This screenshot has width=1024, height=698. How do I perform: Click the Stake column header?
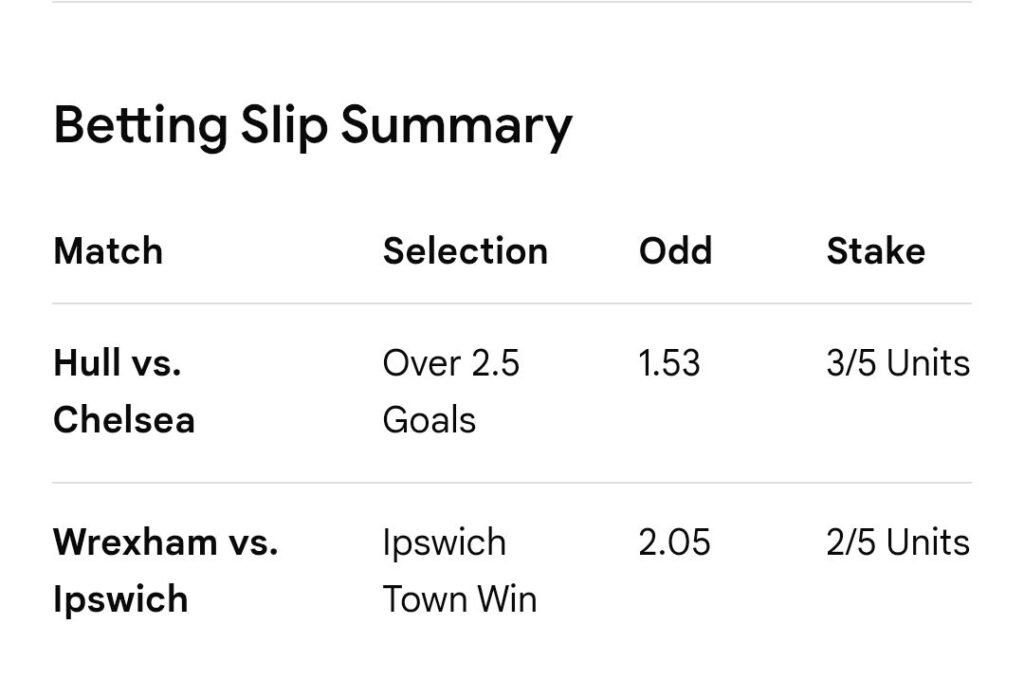875,251
